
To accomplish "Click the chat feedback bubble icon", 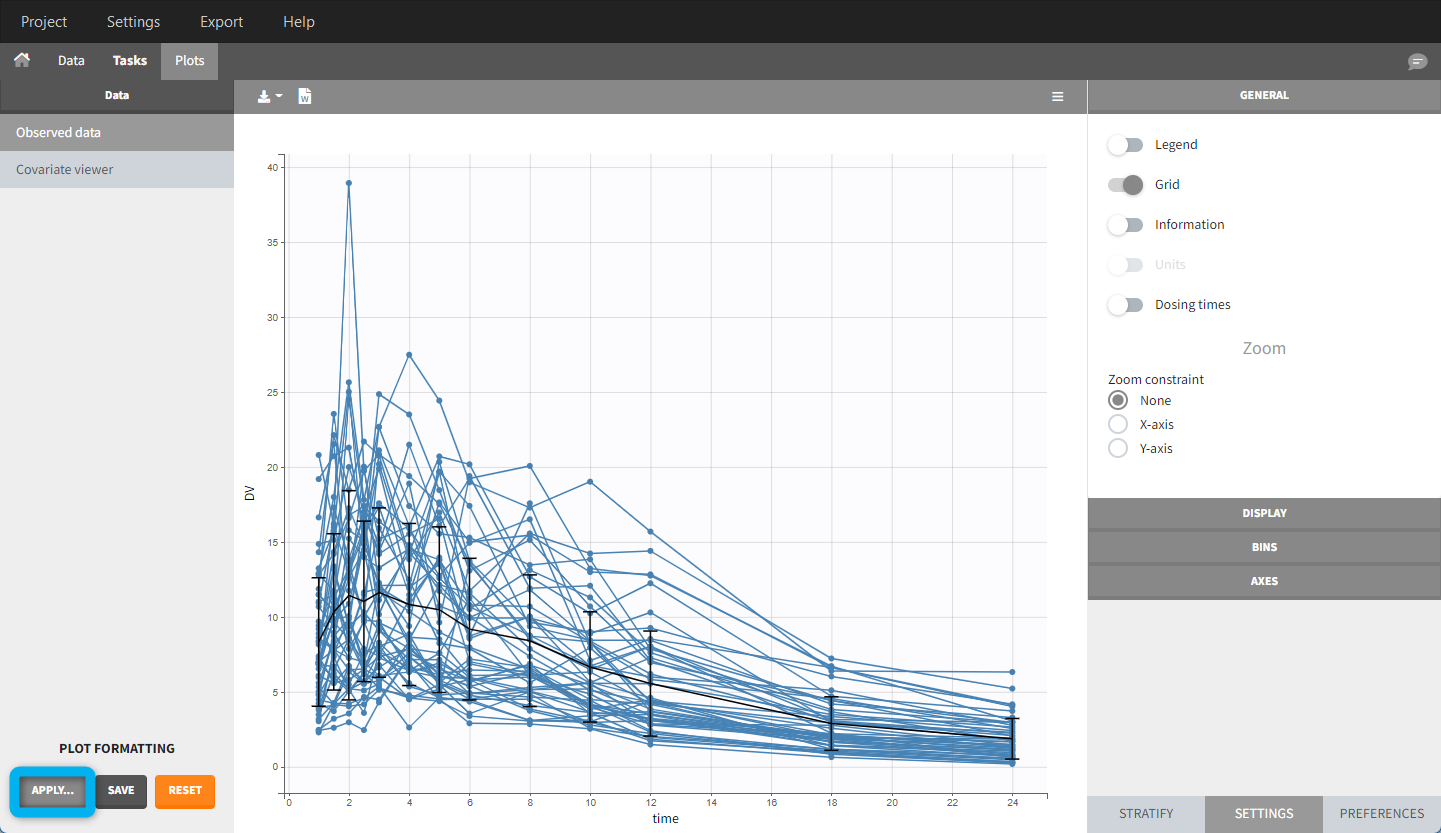I will pyautogui.click(x=1417, y=62).
